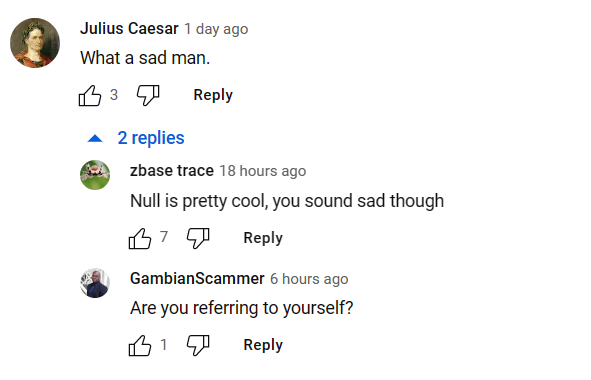Screen dimensions: 591x380
Task: Visit GambianScammer's channel via username
Action: (x=197, y=279)
